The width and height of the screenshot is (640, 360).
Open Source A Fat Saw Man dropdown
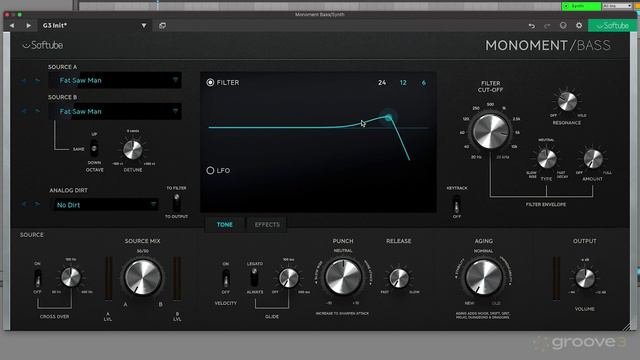[115, 80]
